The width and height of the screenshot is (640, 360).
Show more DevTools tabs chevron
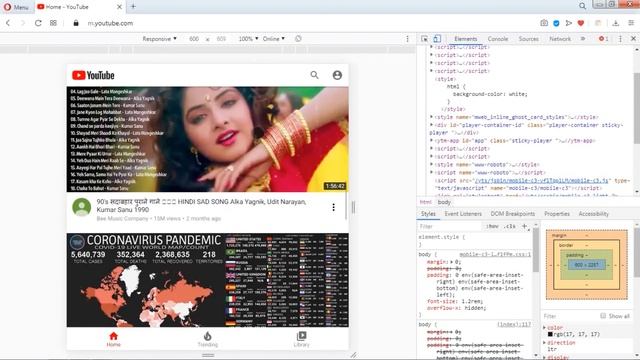click(583, 39)
